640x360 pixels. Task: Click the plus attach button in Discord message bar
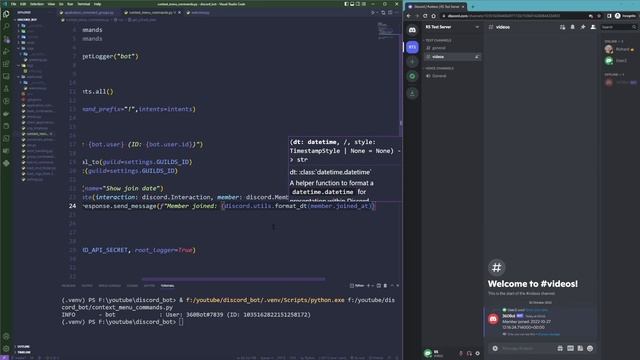coord(495,348)
